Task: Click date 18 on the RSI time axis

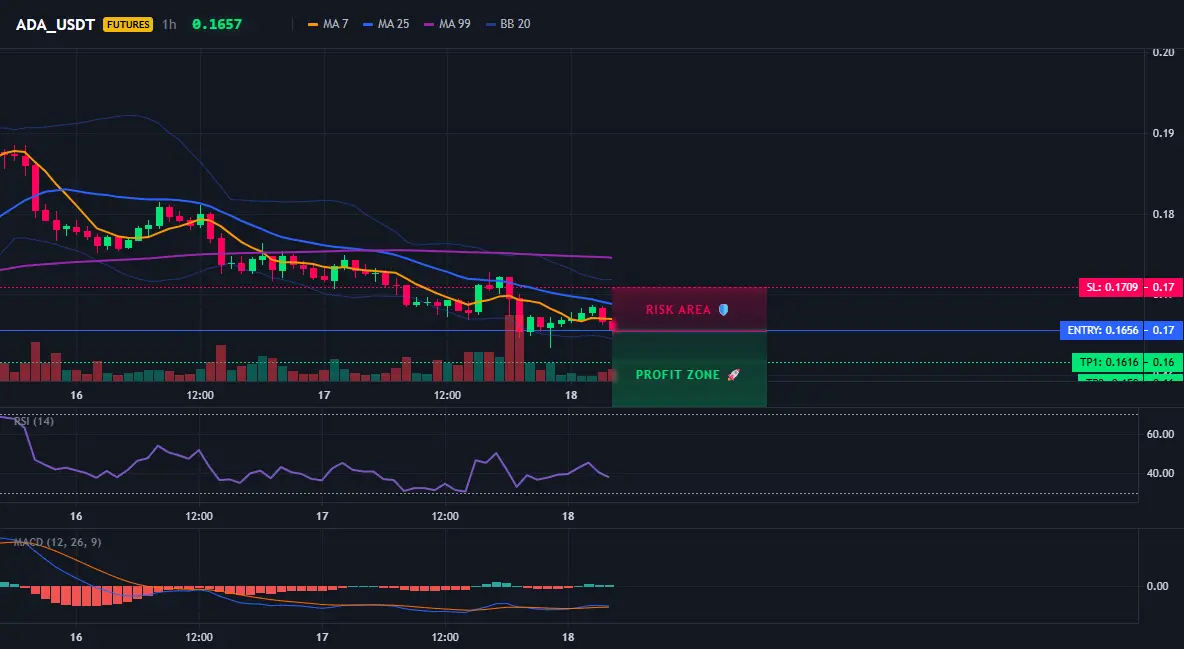Action: click(569, 516)
